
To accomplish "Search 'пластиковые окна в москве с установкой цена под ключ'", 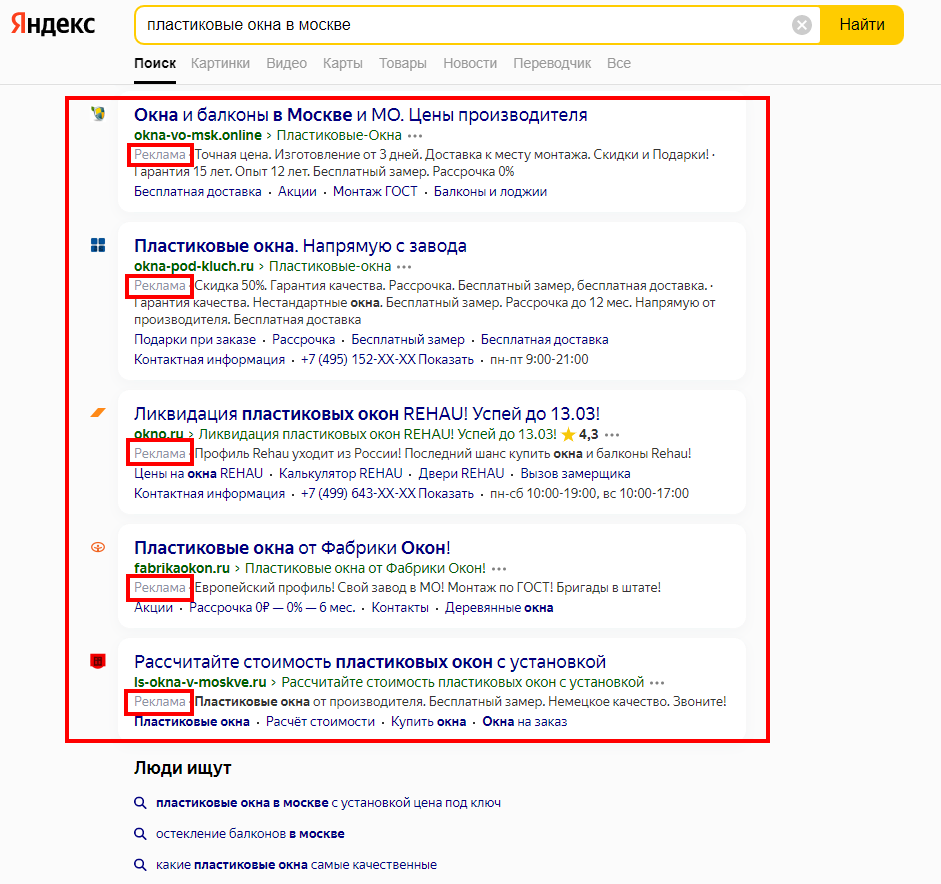I will (328, 802).
